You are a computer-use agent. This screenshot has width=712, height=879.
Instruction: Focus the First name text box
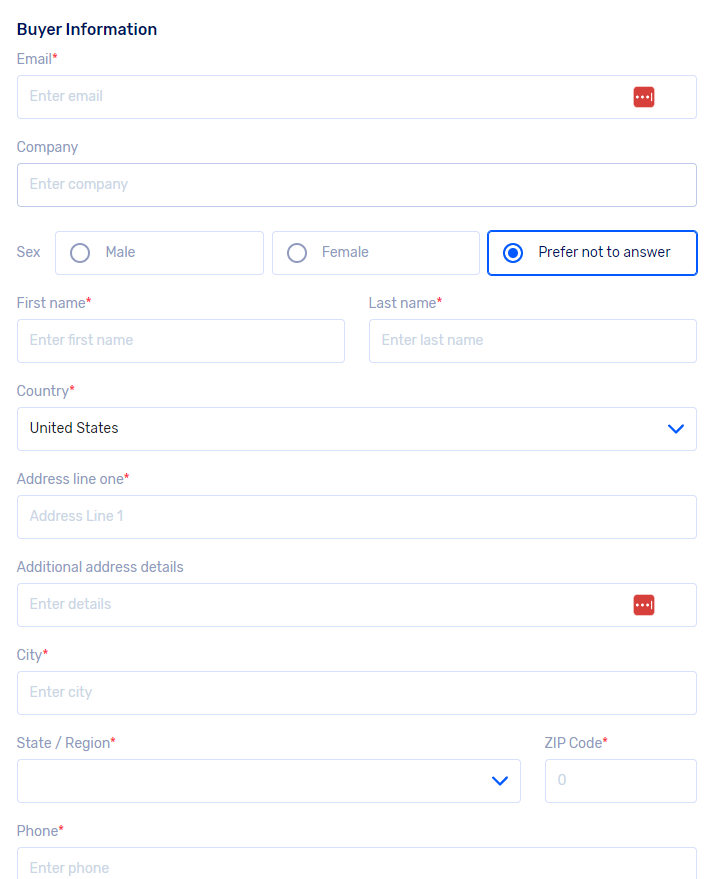[x=180, y=341]
